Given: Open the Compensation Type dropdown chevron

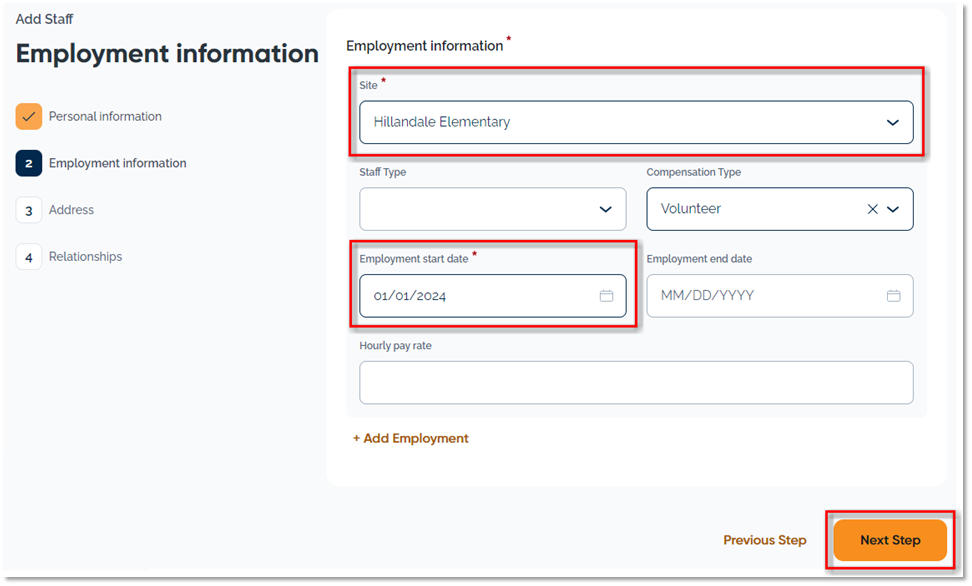Looking at the screenshot, I should point(893,209).
